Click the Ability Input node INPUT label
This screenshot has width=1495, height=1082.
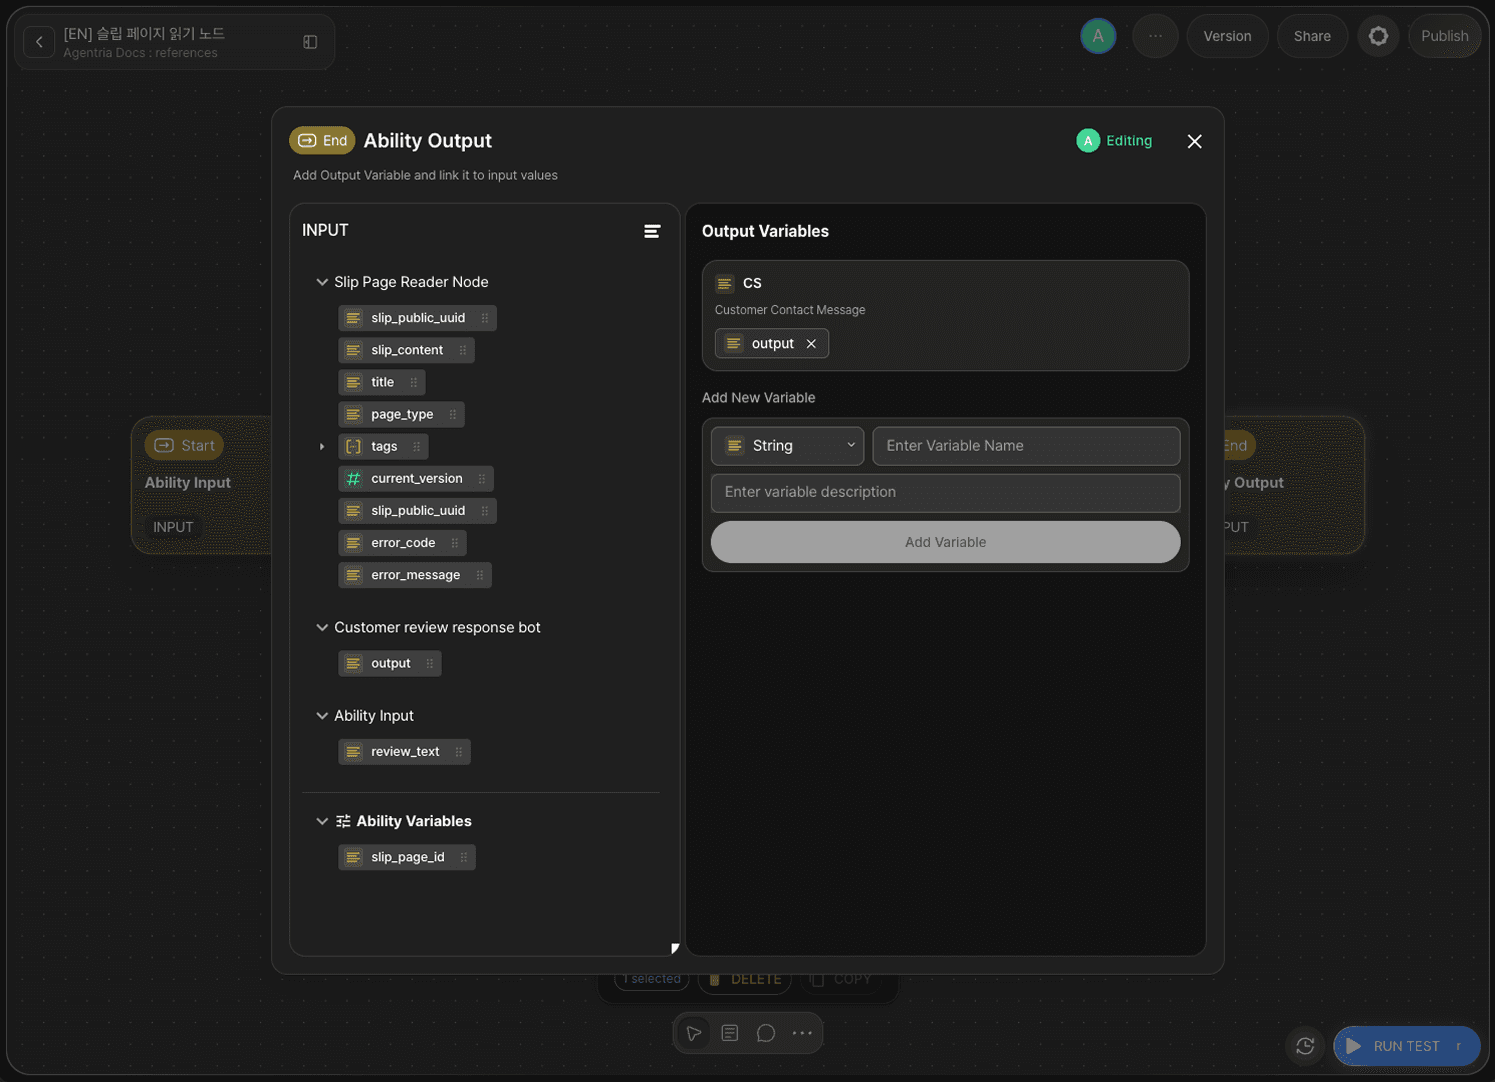click(173, 527)
